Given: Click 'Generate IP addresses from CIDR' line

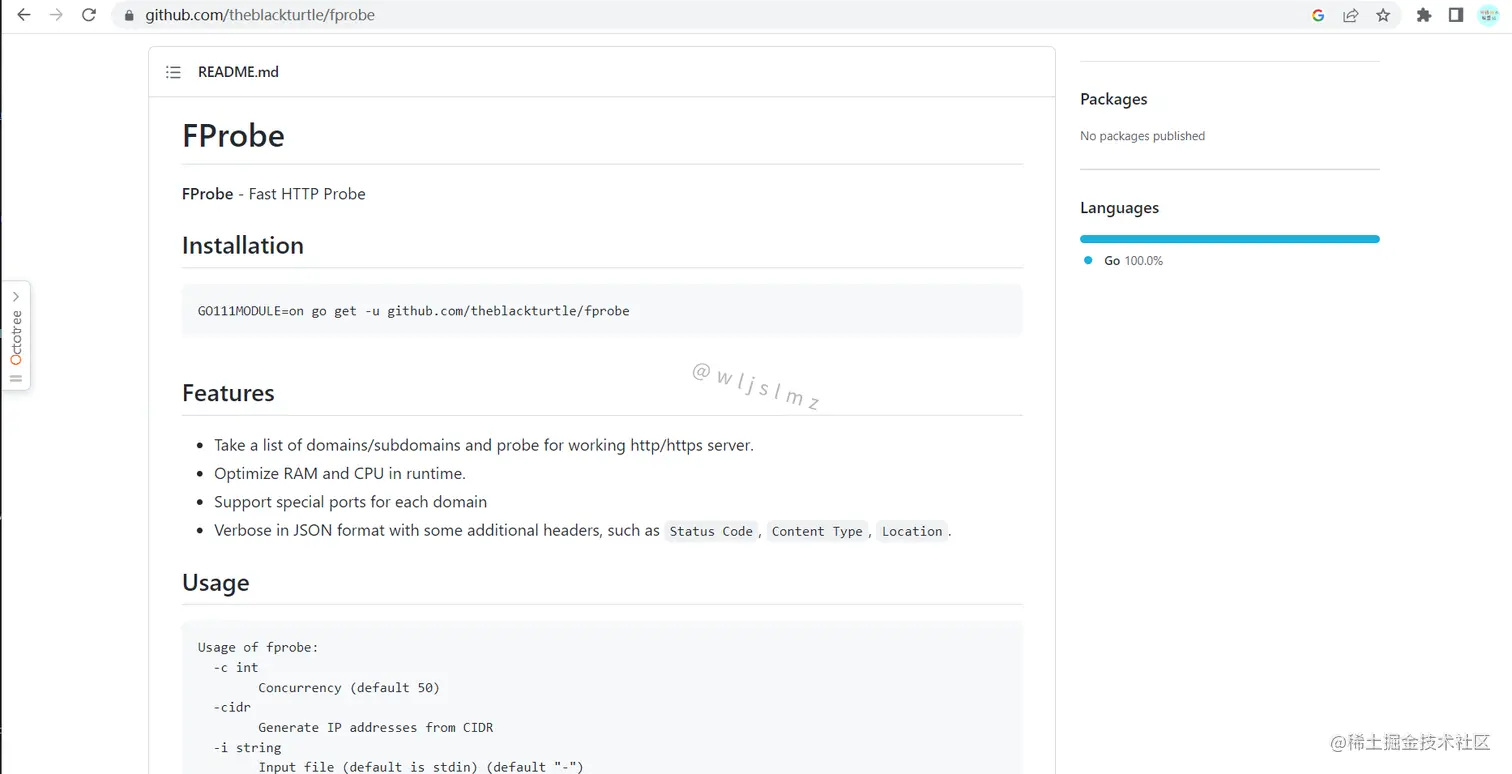Looking at the screenshot, I should tap(376, 727).
